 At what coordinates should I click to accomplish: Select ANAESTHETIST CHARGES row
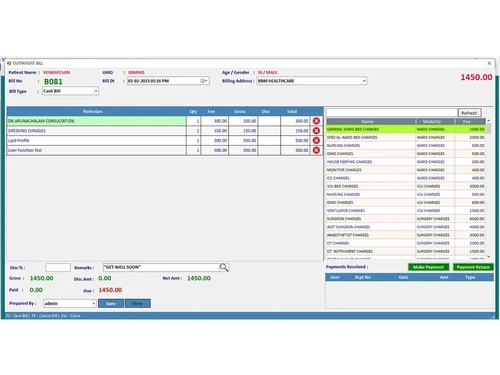406,235
